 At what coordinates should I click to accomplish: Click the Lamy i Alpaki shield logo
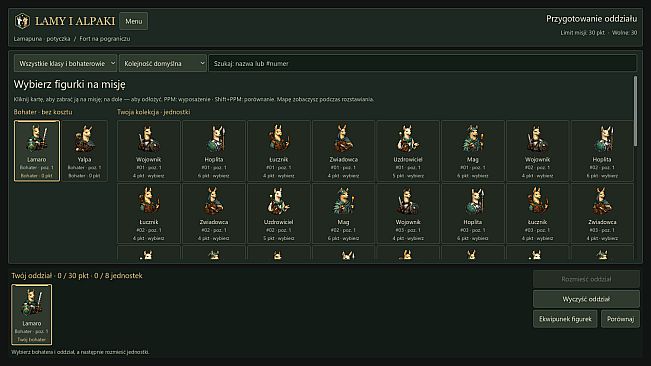coord(22,21)
